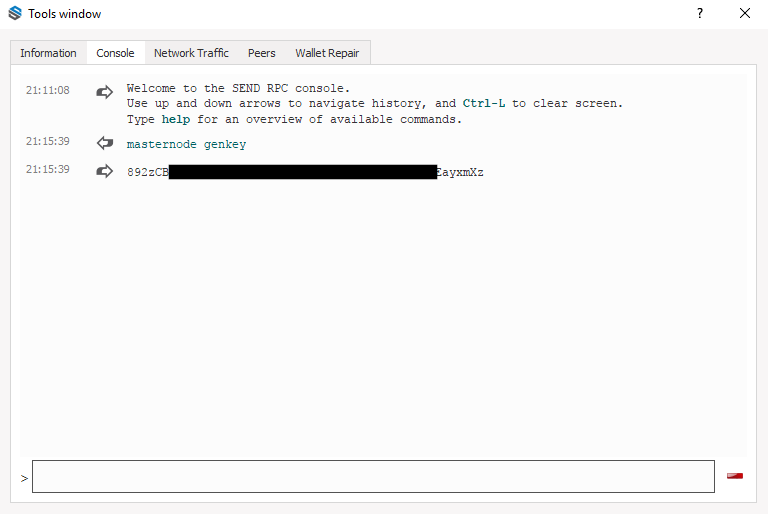Open the Wallet Repair tab

(327, 53)
